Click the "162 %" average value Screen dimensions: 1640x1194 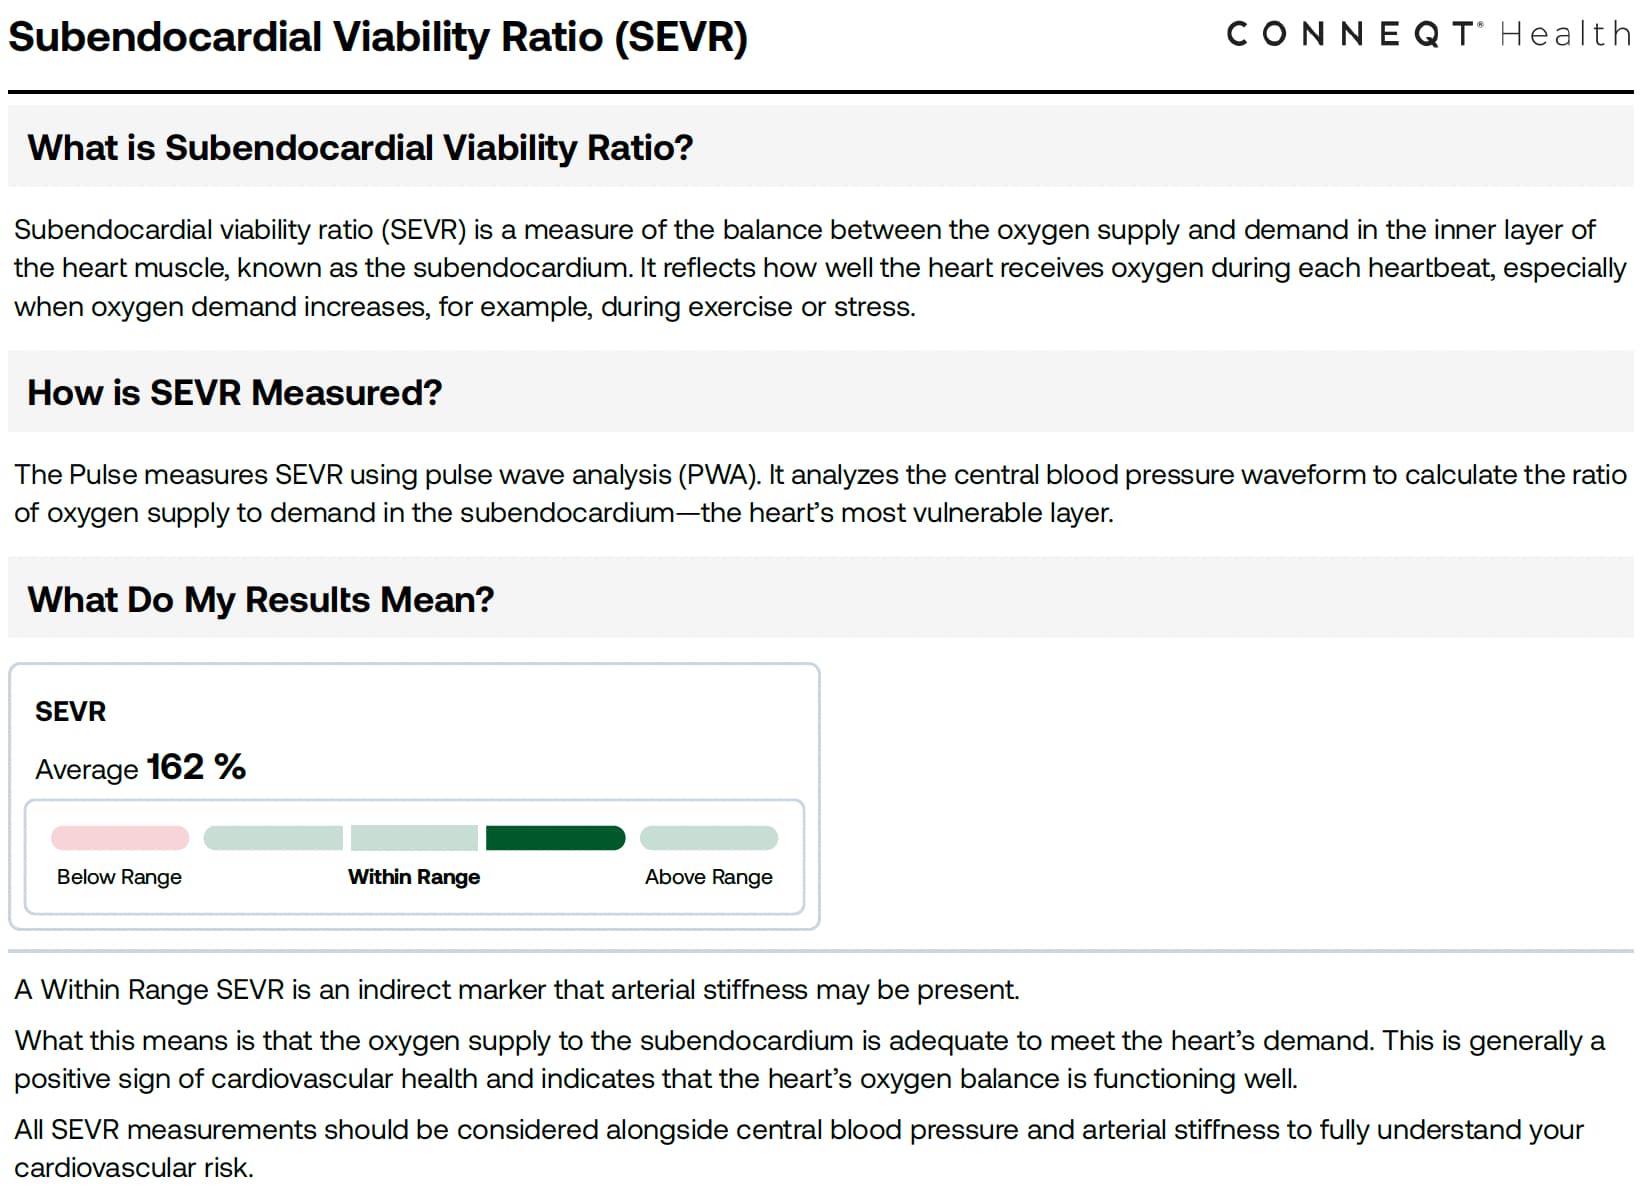tap(196, 767)
